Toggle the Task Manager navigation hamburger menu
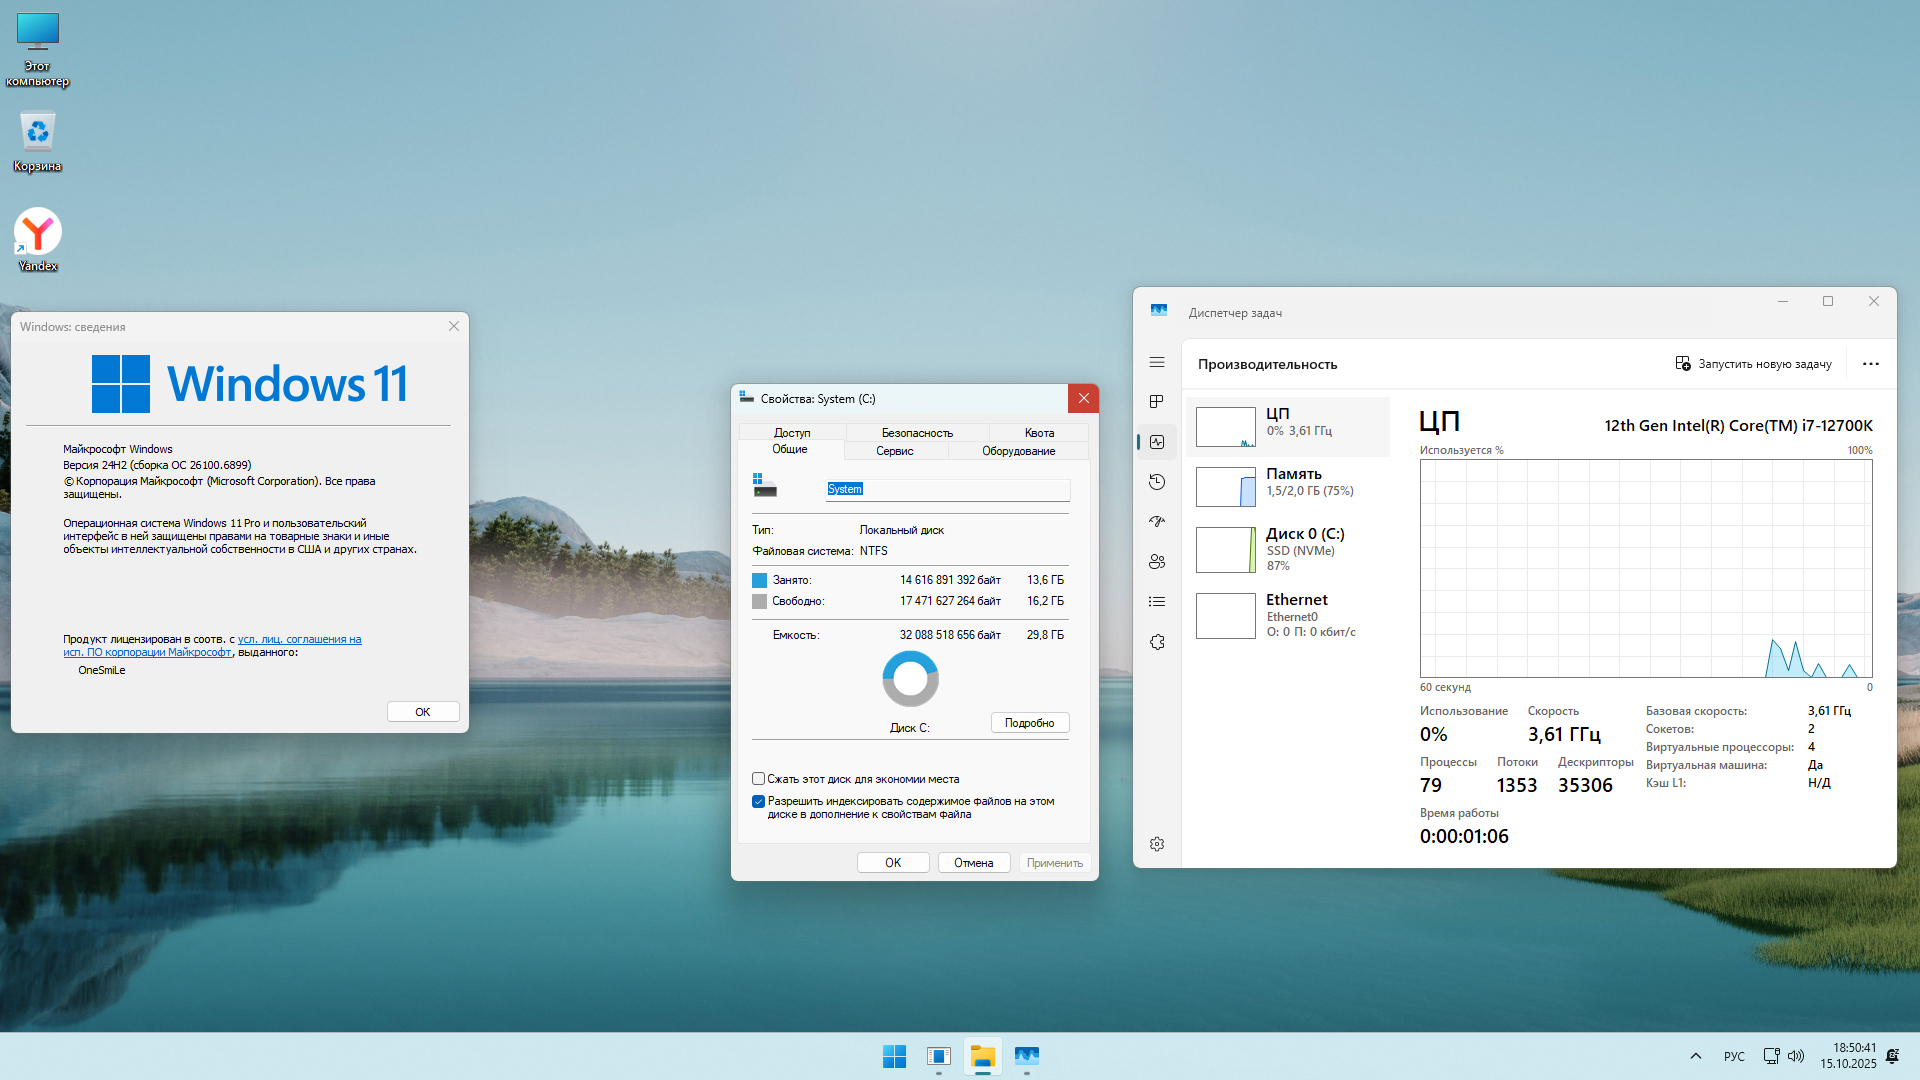The width and height of the screenshot is (1920, 1080). coord(1157,362)
